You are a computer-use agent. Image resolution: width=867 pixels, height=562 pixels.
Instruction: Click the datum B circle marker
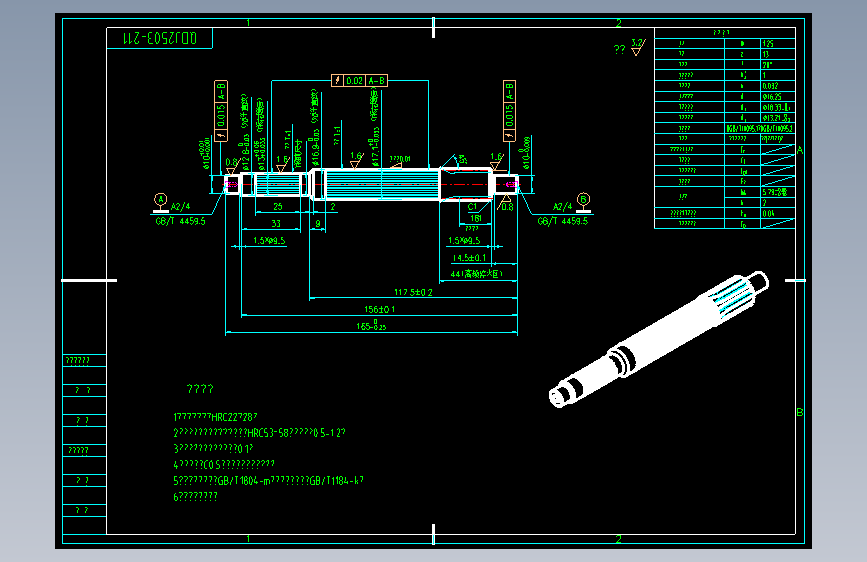[583, 199]
